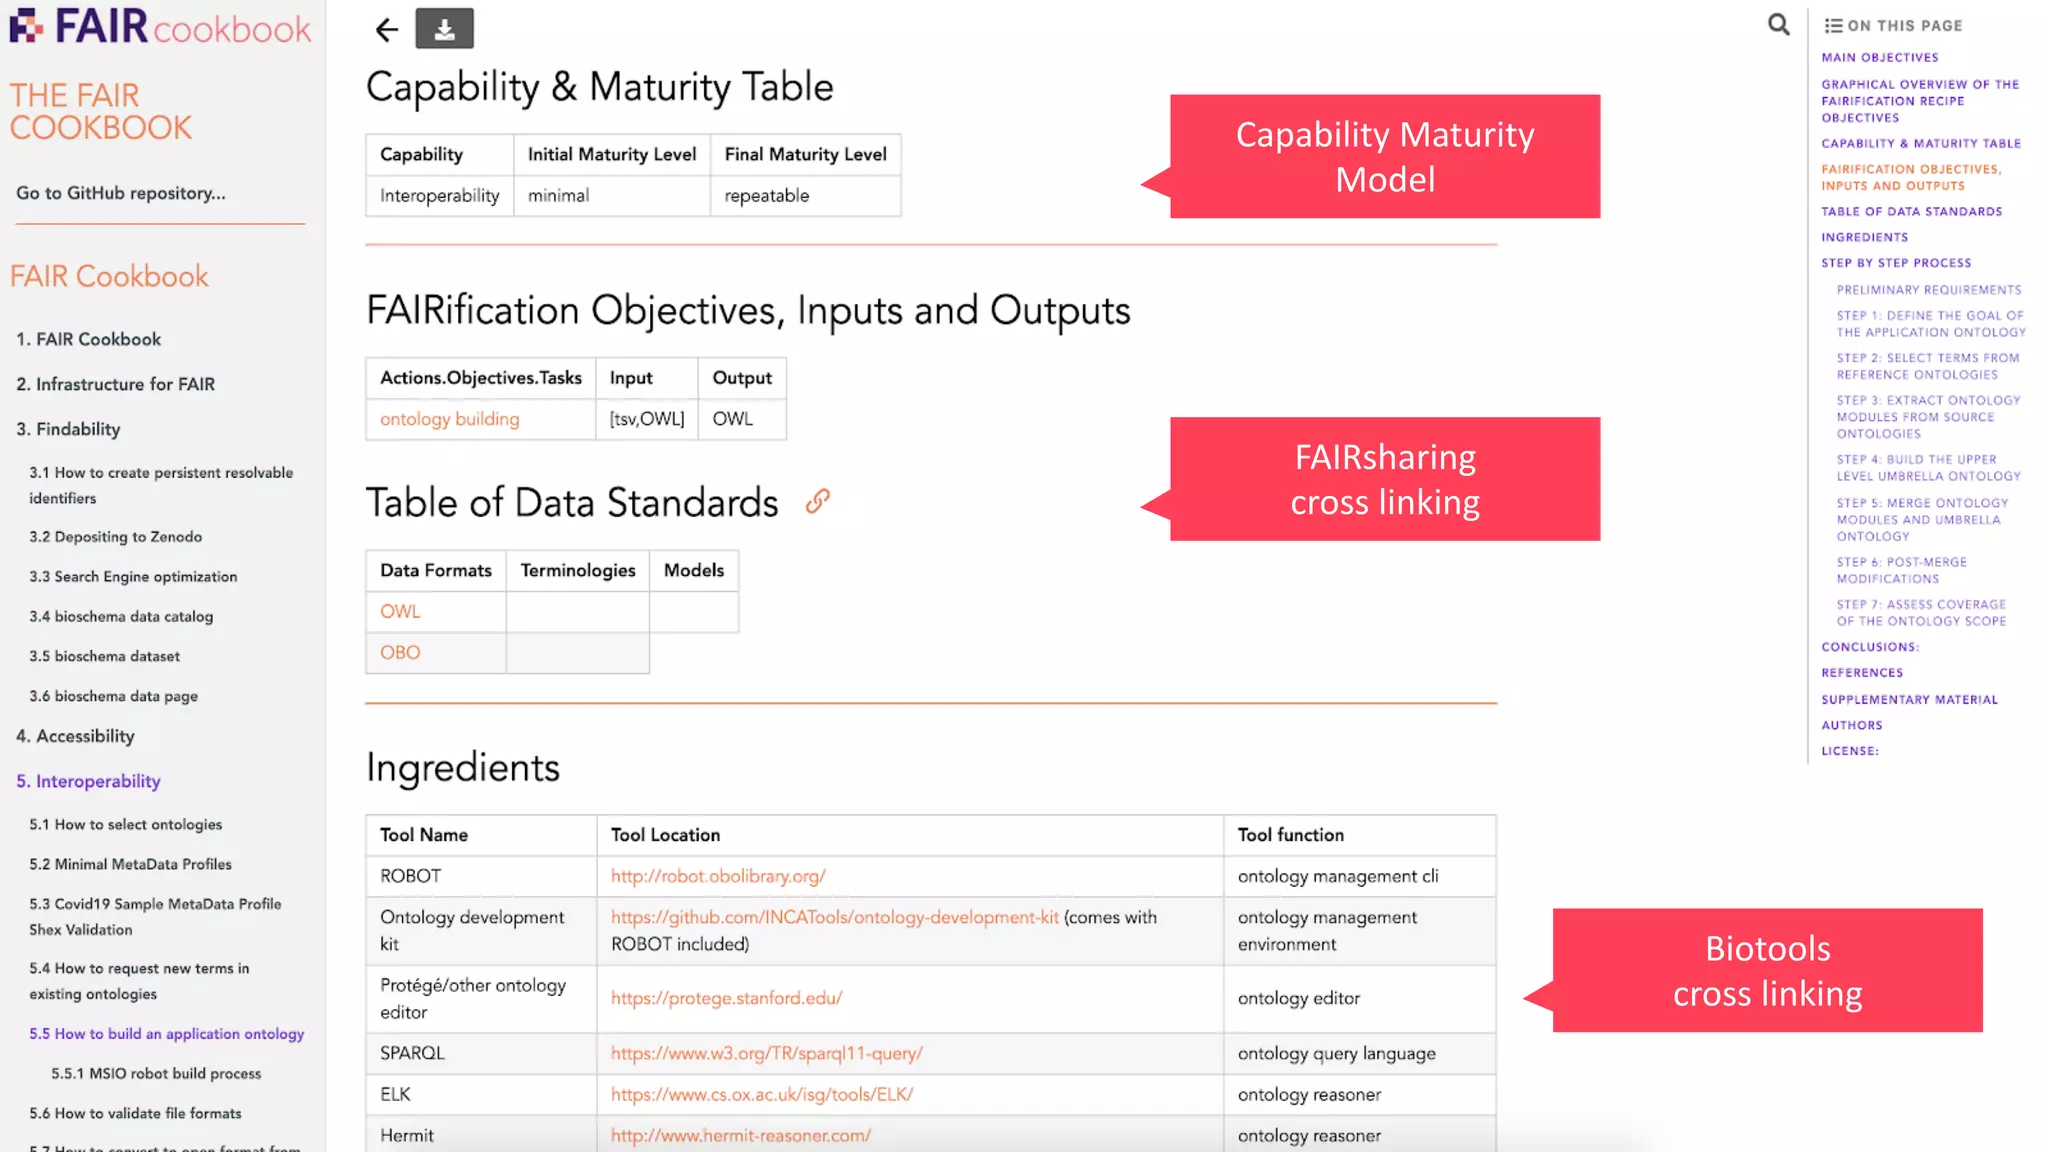Click the On This Page list icon

coord(1833,26)
